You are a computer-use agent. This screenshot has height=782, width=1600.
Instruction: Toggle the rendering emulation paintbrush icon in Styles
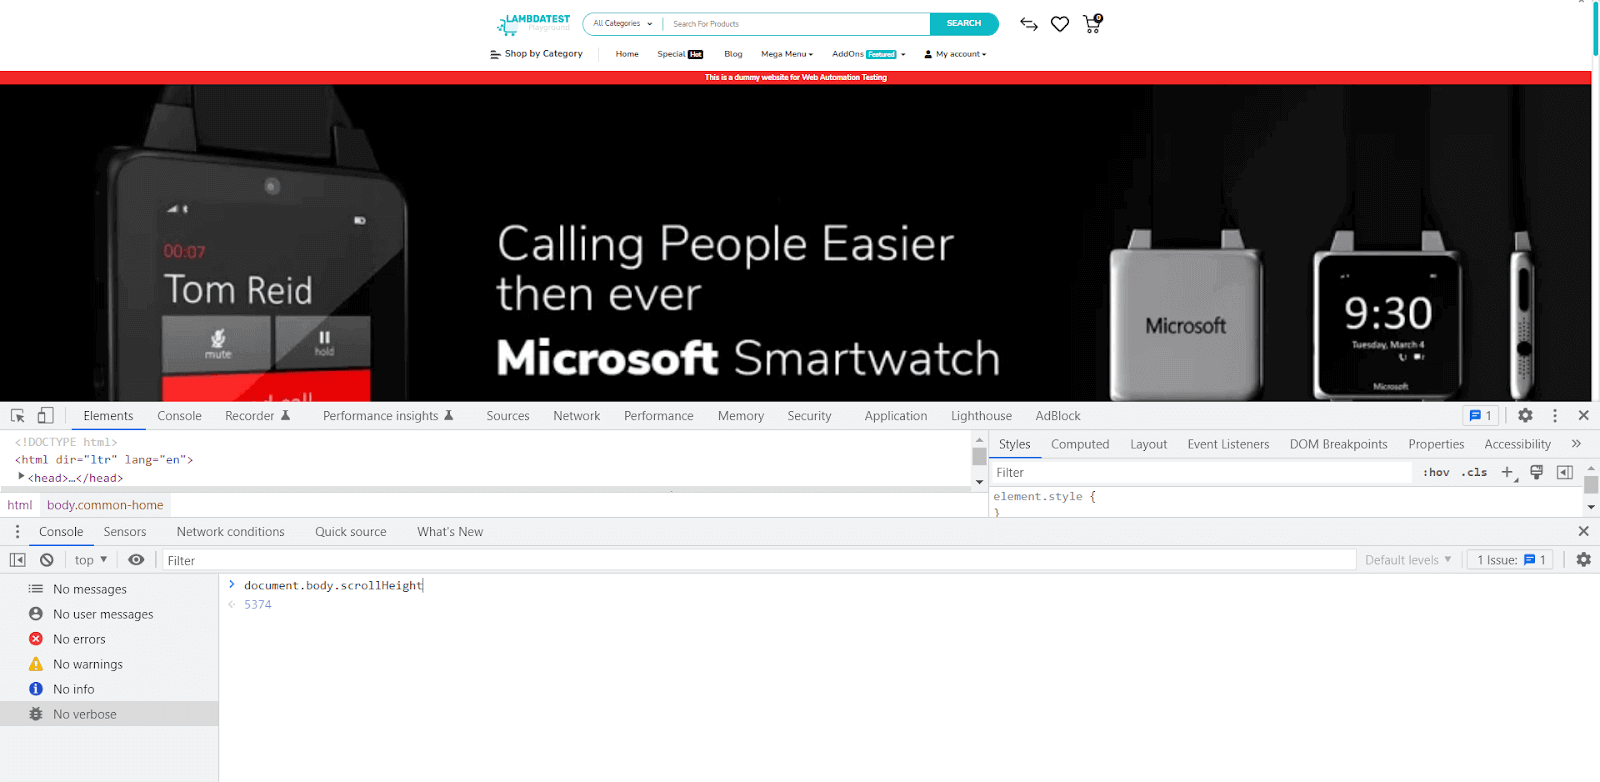(1537, 473)
